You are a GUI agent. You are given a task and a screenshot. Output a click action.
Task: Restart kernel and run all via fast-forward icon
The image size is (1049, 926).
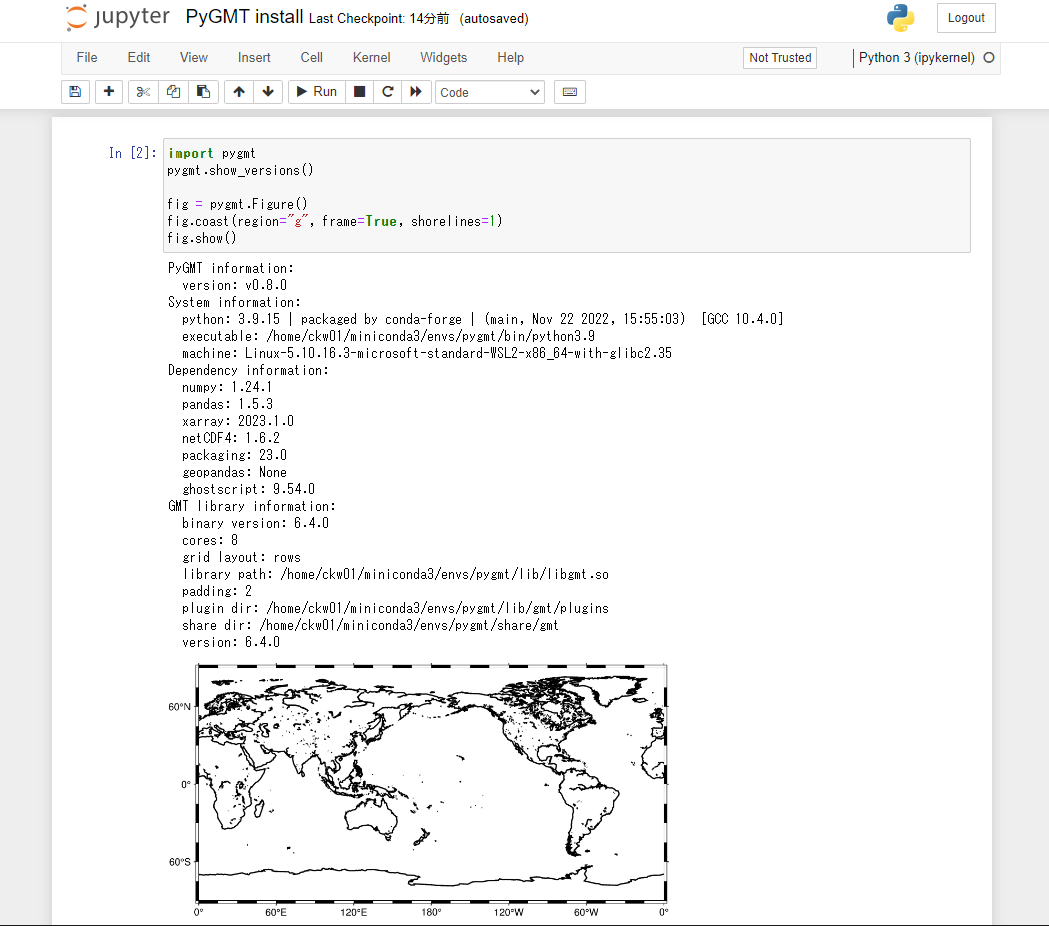tap(415, 91)
